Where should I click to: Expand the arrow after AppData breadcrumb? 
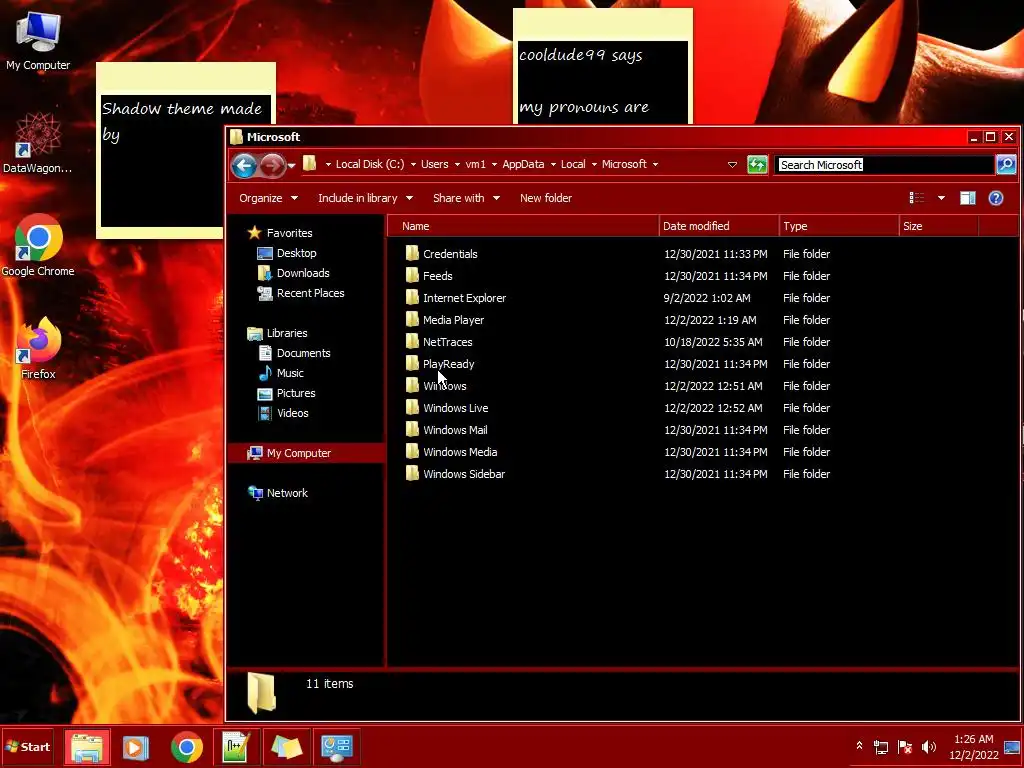(552, 165)
